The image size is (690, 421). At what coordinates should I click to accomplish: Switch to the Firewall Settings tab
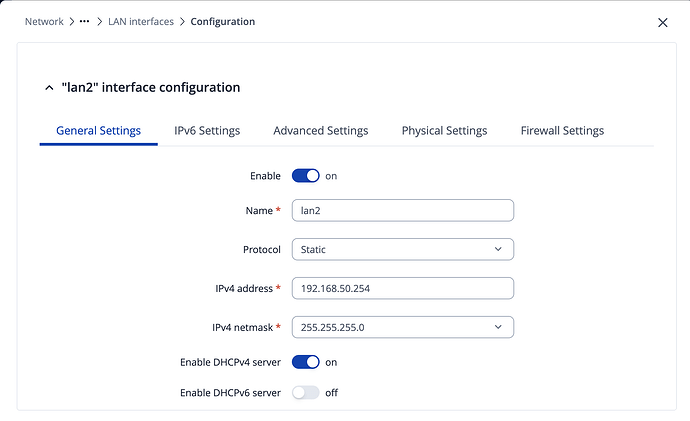[x=562, y=131]
